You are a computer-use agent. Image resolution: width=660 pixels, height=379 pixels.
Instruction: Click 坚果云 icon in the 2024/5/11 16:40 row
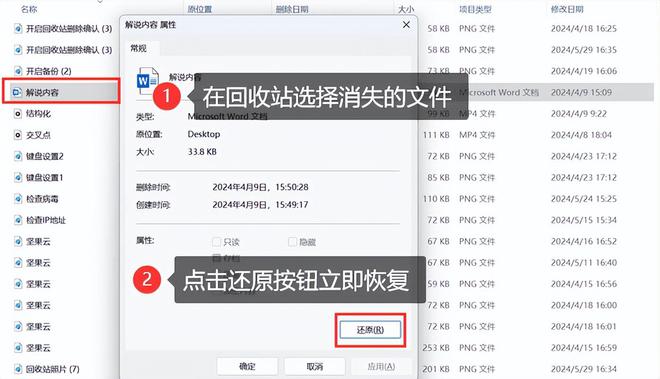pos(18,262)
